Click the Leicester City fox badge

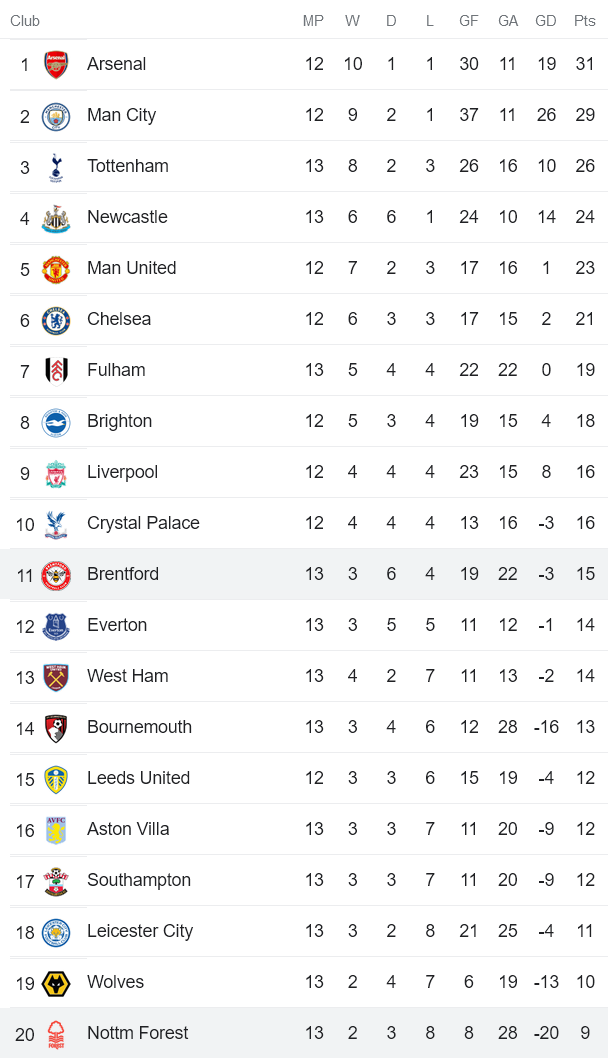(56, 932)
